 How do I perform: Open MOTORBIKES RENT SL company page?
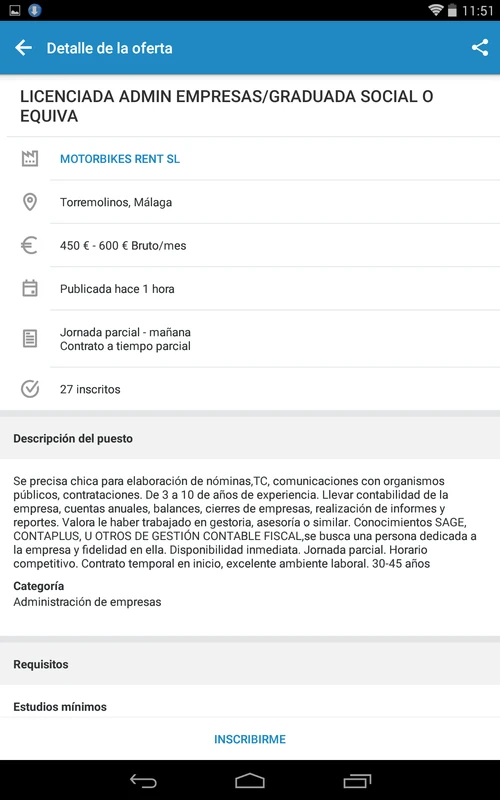[120, 159]
